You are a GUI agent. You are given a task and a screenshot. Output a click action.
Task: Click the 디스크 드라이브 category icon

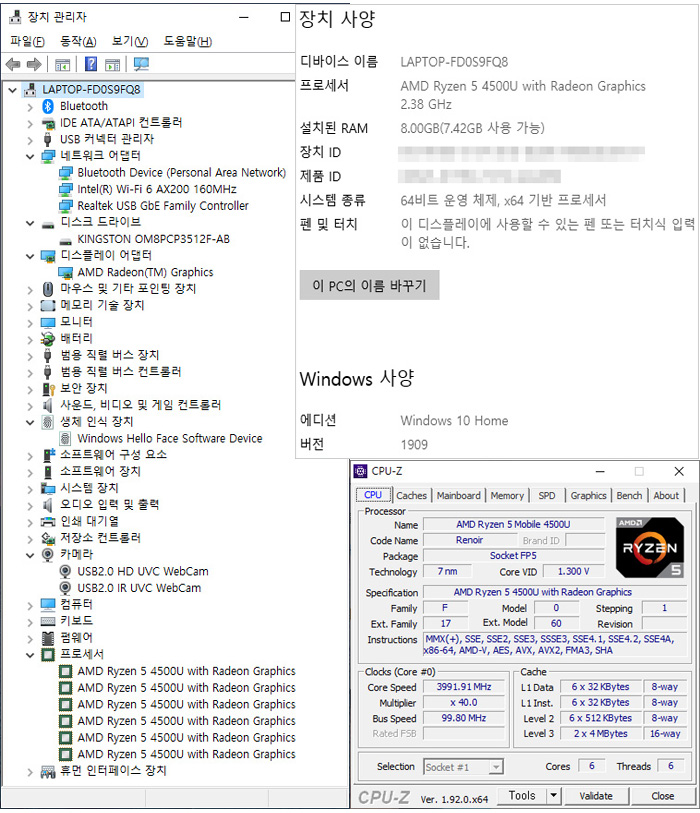pyautogui.click(x=48, y=223)
